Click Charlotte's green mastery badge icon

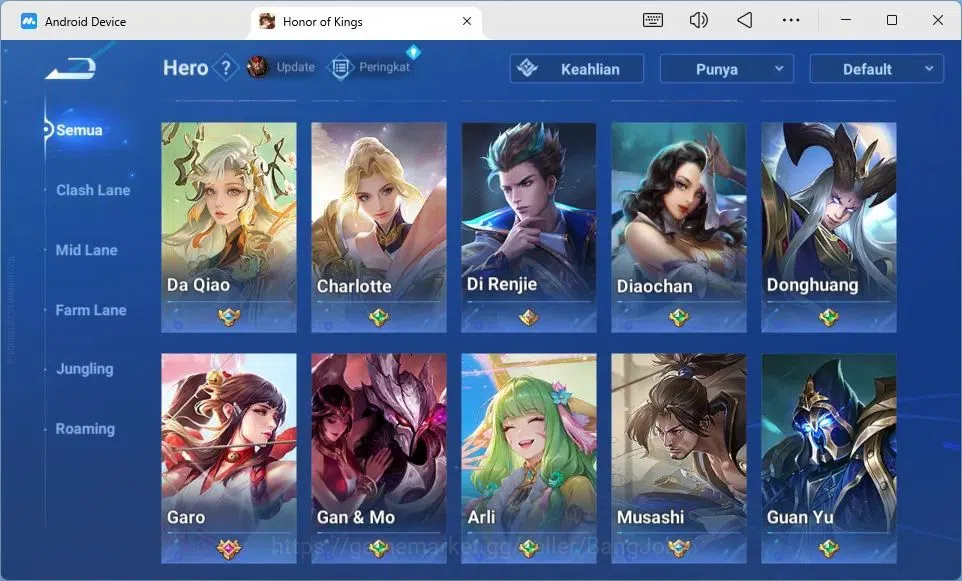click(379, 317)
